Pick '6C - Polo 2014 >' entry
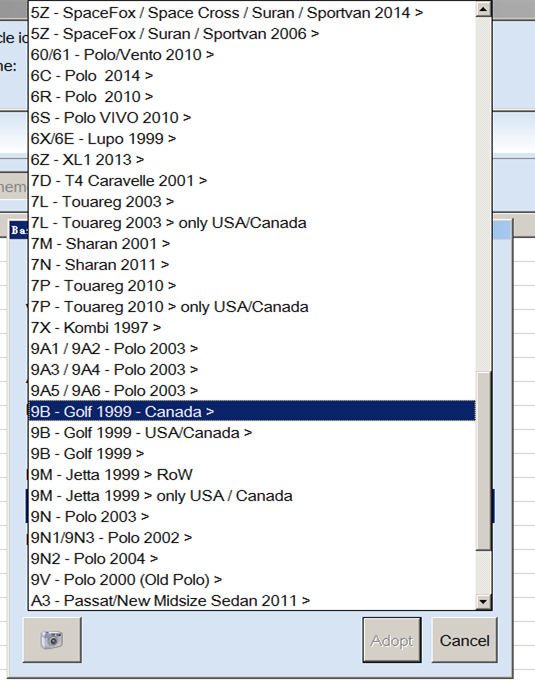 click(x=252, y=76)
